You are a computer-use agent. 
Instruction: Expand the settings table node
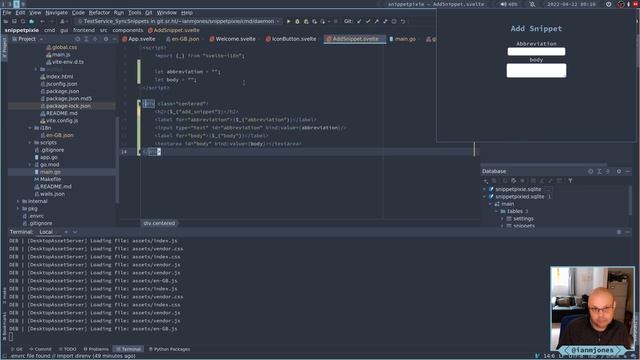502,219
